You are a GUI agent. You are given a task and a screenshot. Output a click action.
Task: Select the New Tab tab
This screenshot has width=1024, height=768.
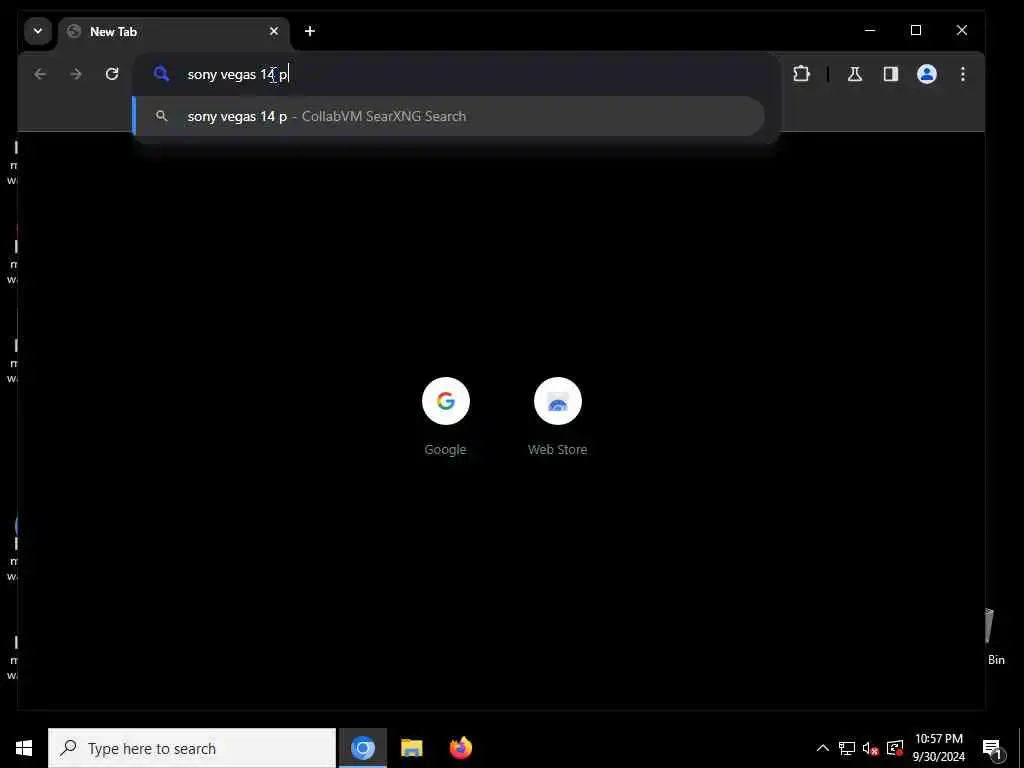click(174, 32)
